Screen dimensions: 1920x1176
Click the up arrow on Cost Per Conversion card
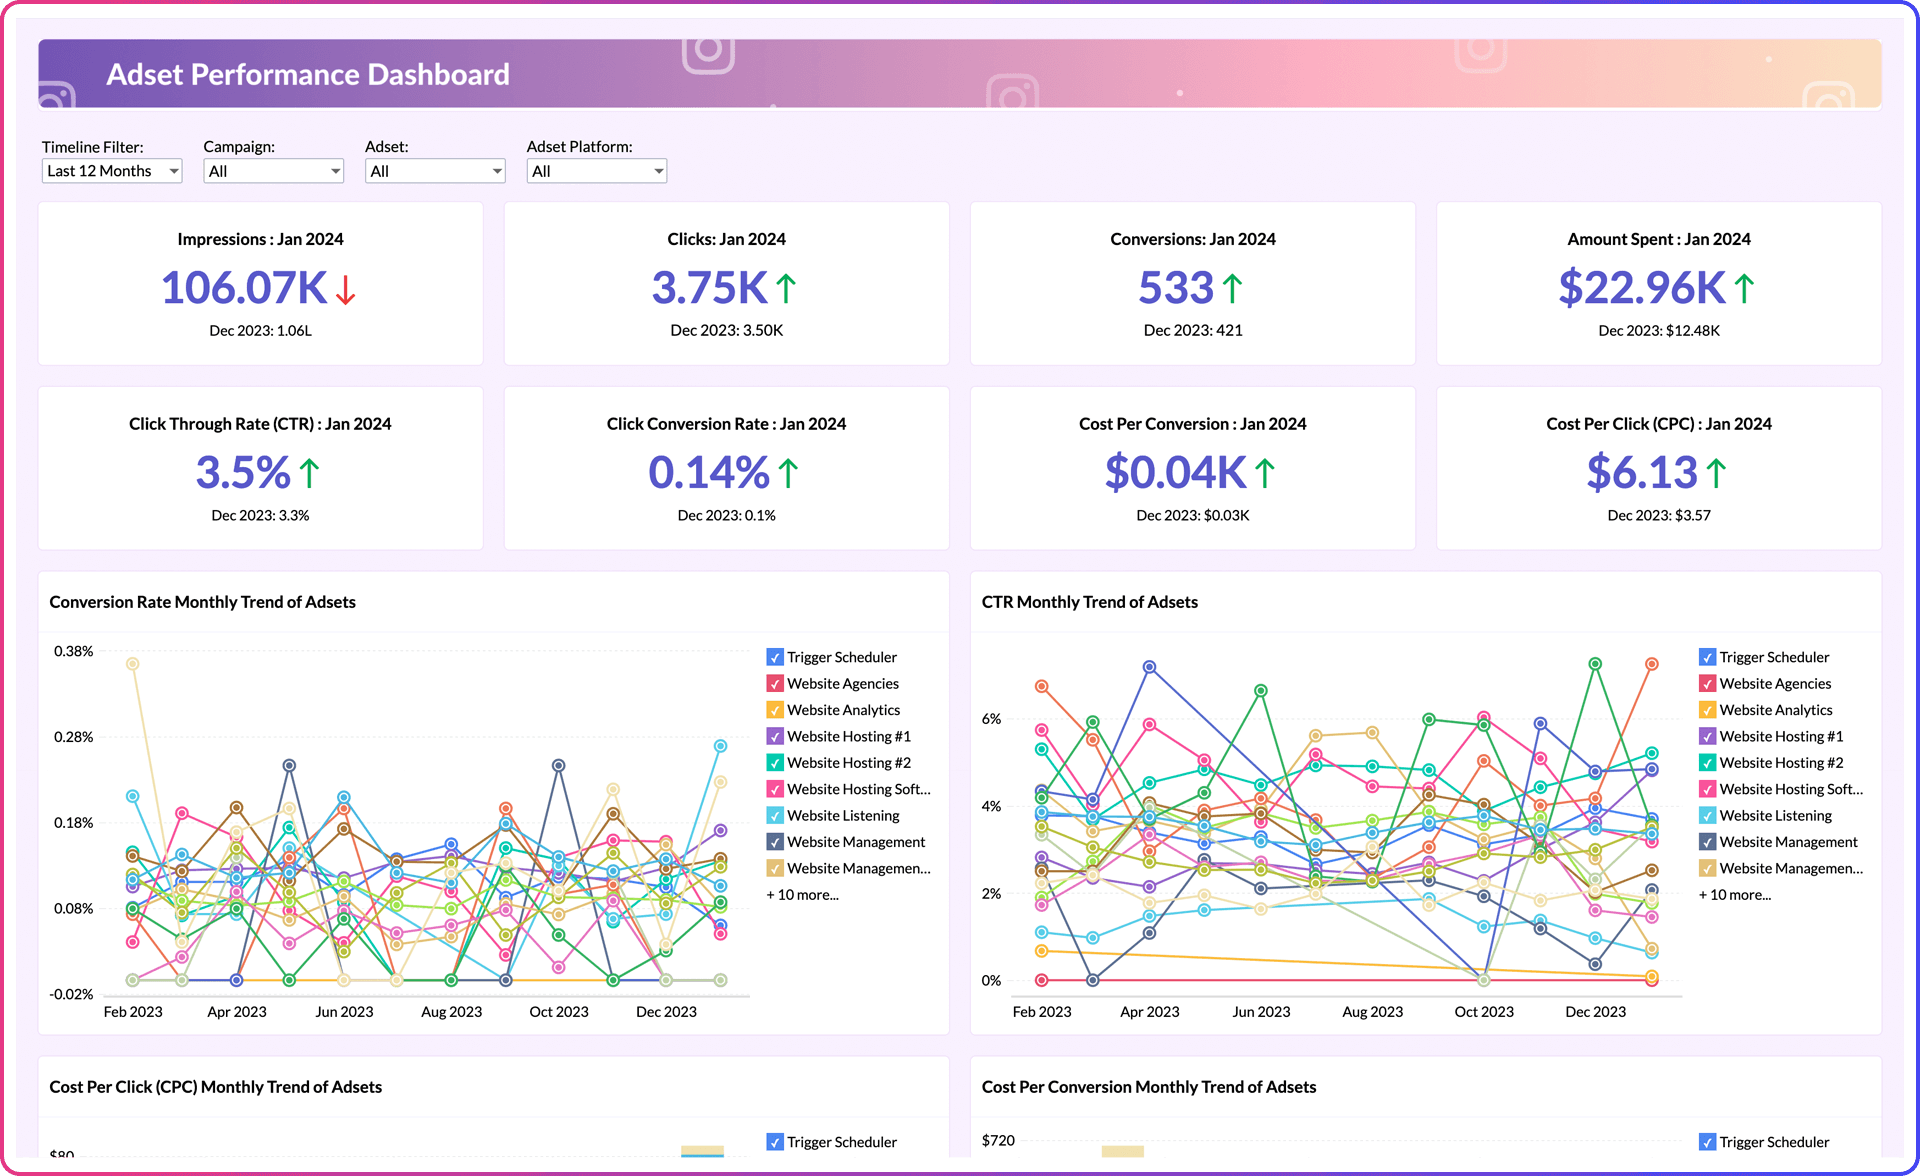click(x=1266, y=471)
